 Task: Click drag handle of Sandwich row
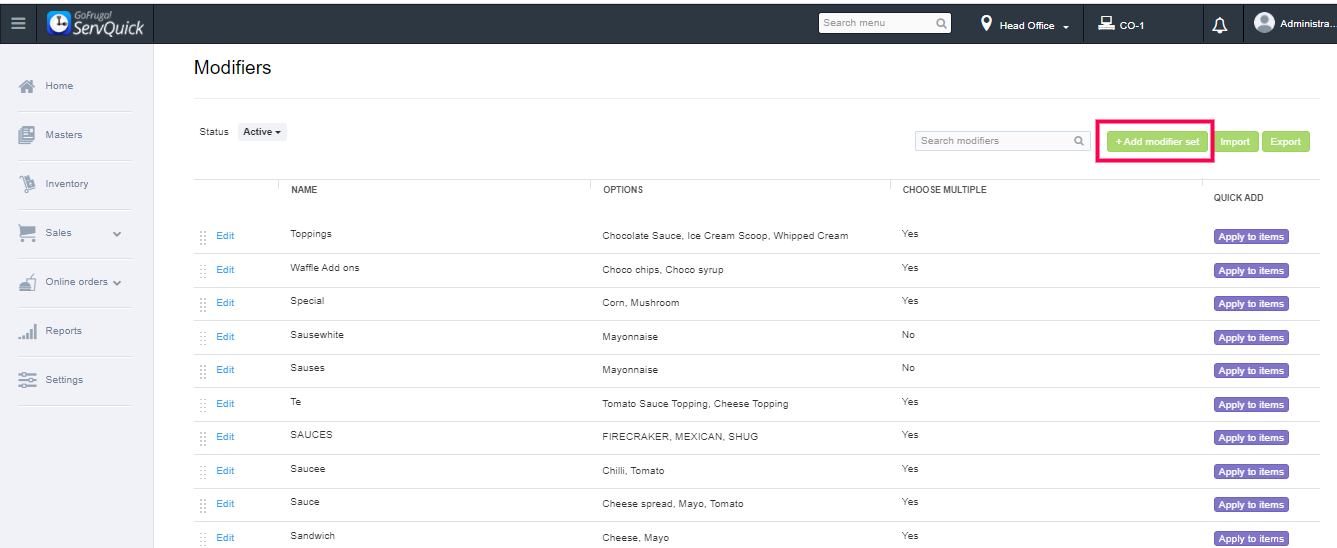point(203,539)
